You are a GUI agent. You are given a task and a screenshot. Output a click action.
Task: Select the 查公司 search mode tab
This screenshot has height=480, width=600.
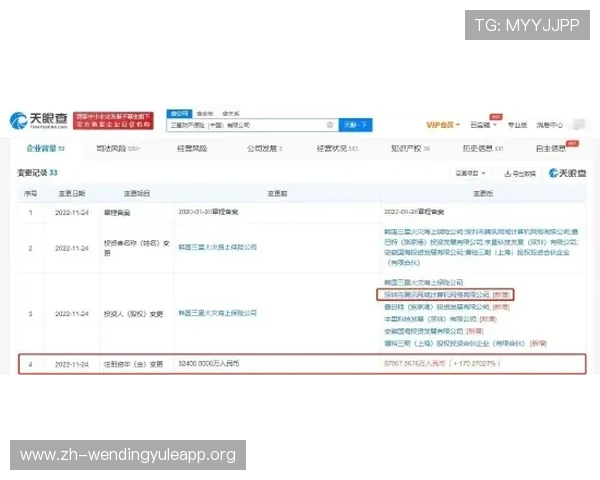click(x=179, y=114)
